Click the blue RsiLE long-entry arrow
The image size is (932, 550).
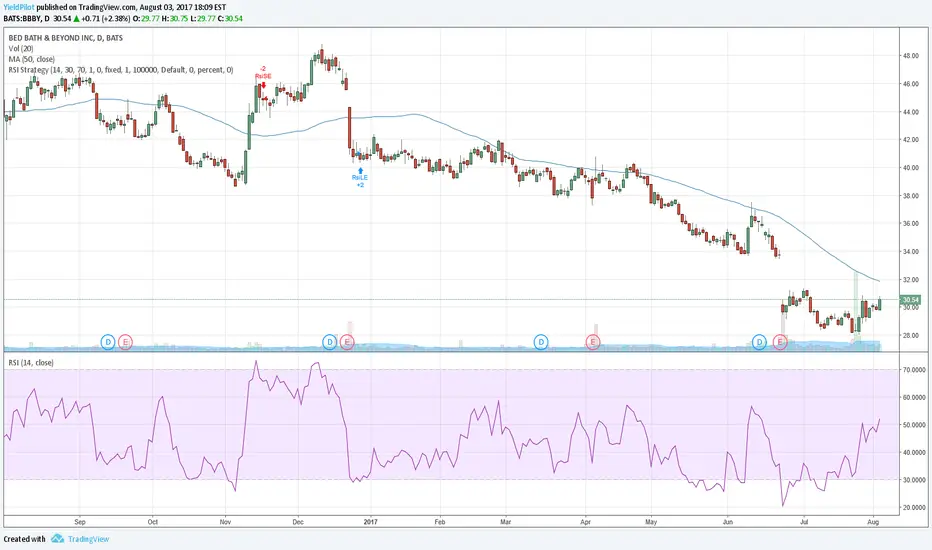click(x=360, y=171)
